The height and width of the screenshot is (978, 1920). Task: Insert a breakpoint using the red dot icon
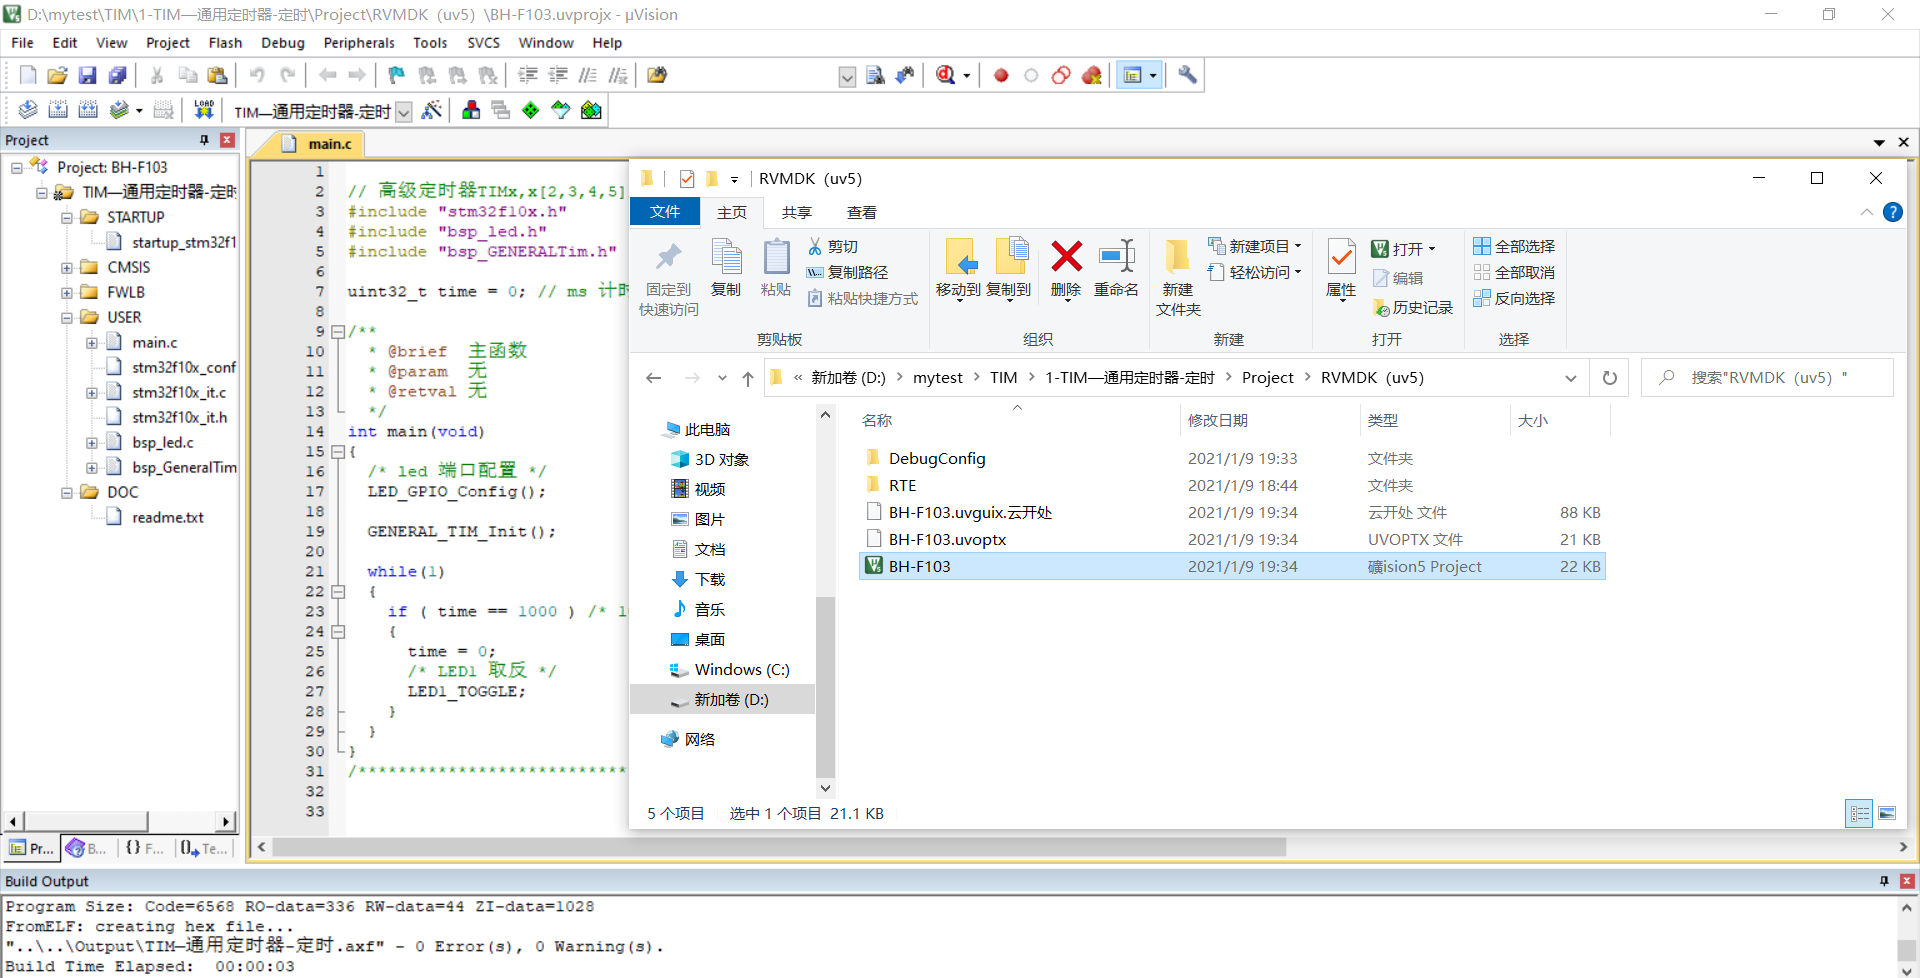click(x=1001, y=75)
